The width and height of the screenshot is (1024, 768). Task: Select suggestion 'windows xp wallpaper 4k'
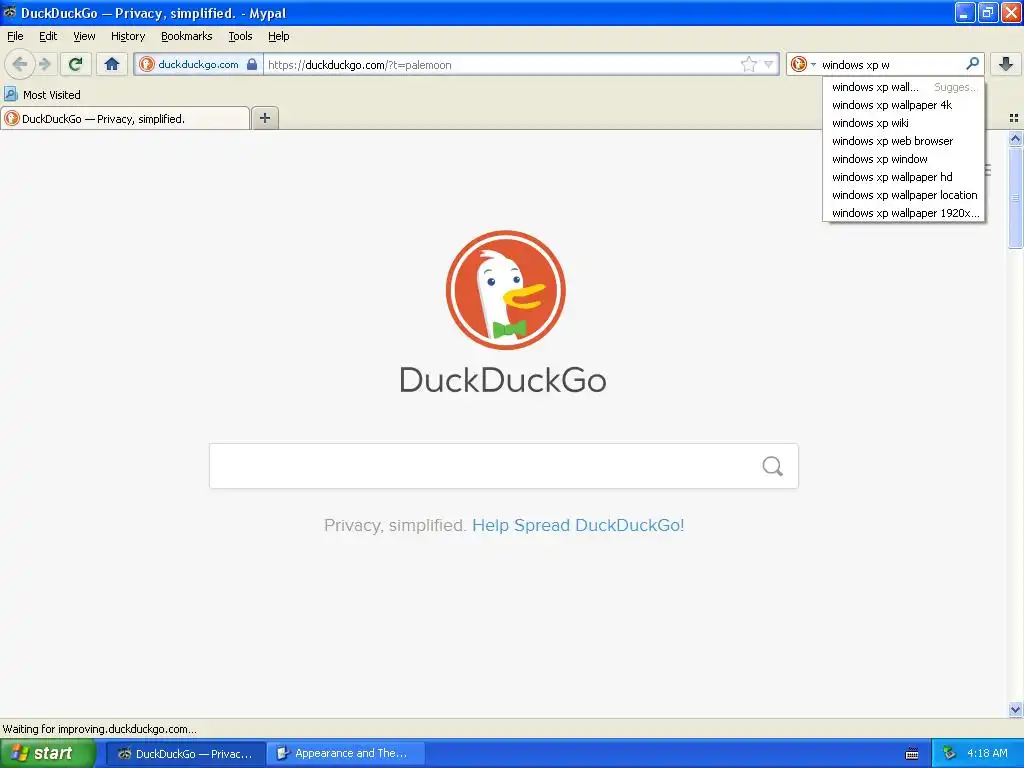click(904, 105)
